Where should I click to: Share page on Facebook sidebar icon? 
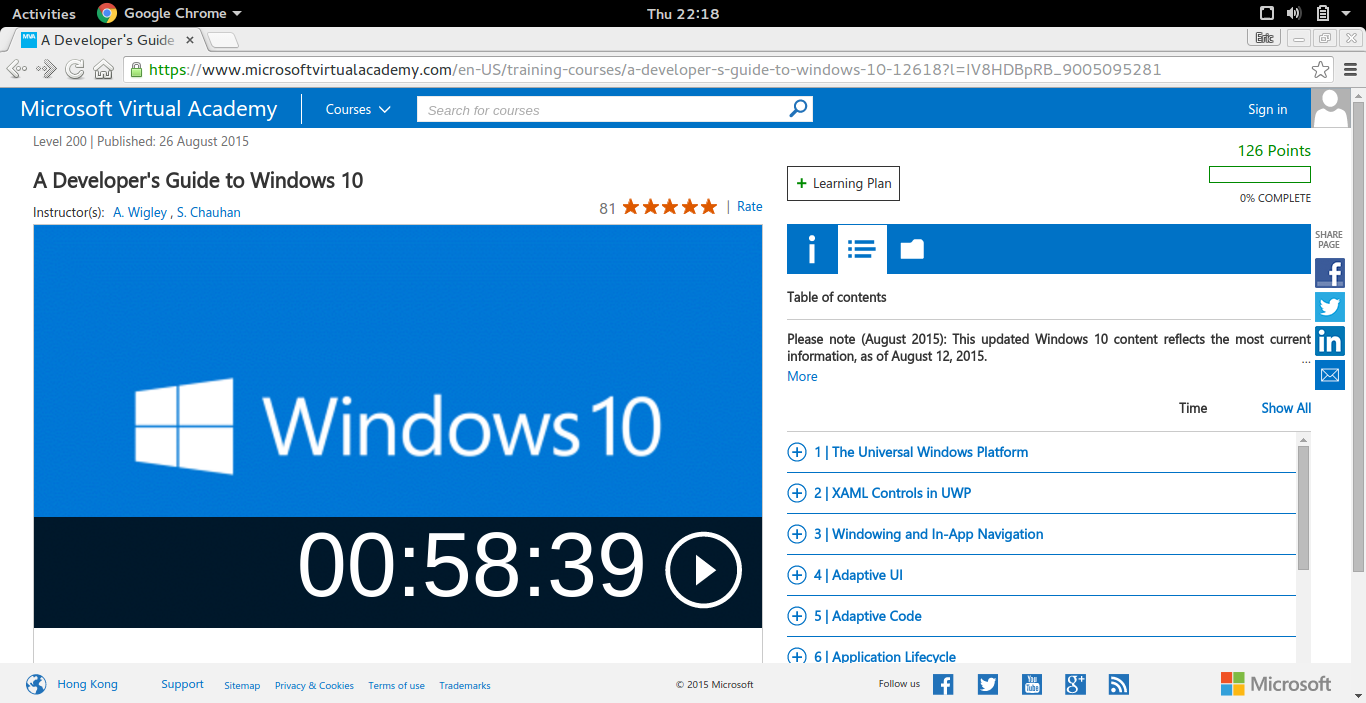[1329, 273]
